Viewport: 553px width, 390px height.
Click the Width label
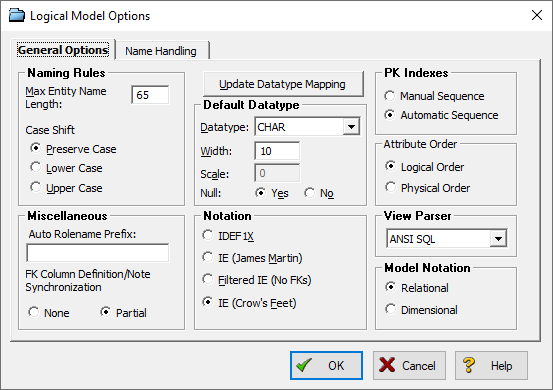pyautogui.click(x=216, y=151)
